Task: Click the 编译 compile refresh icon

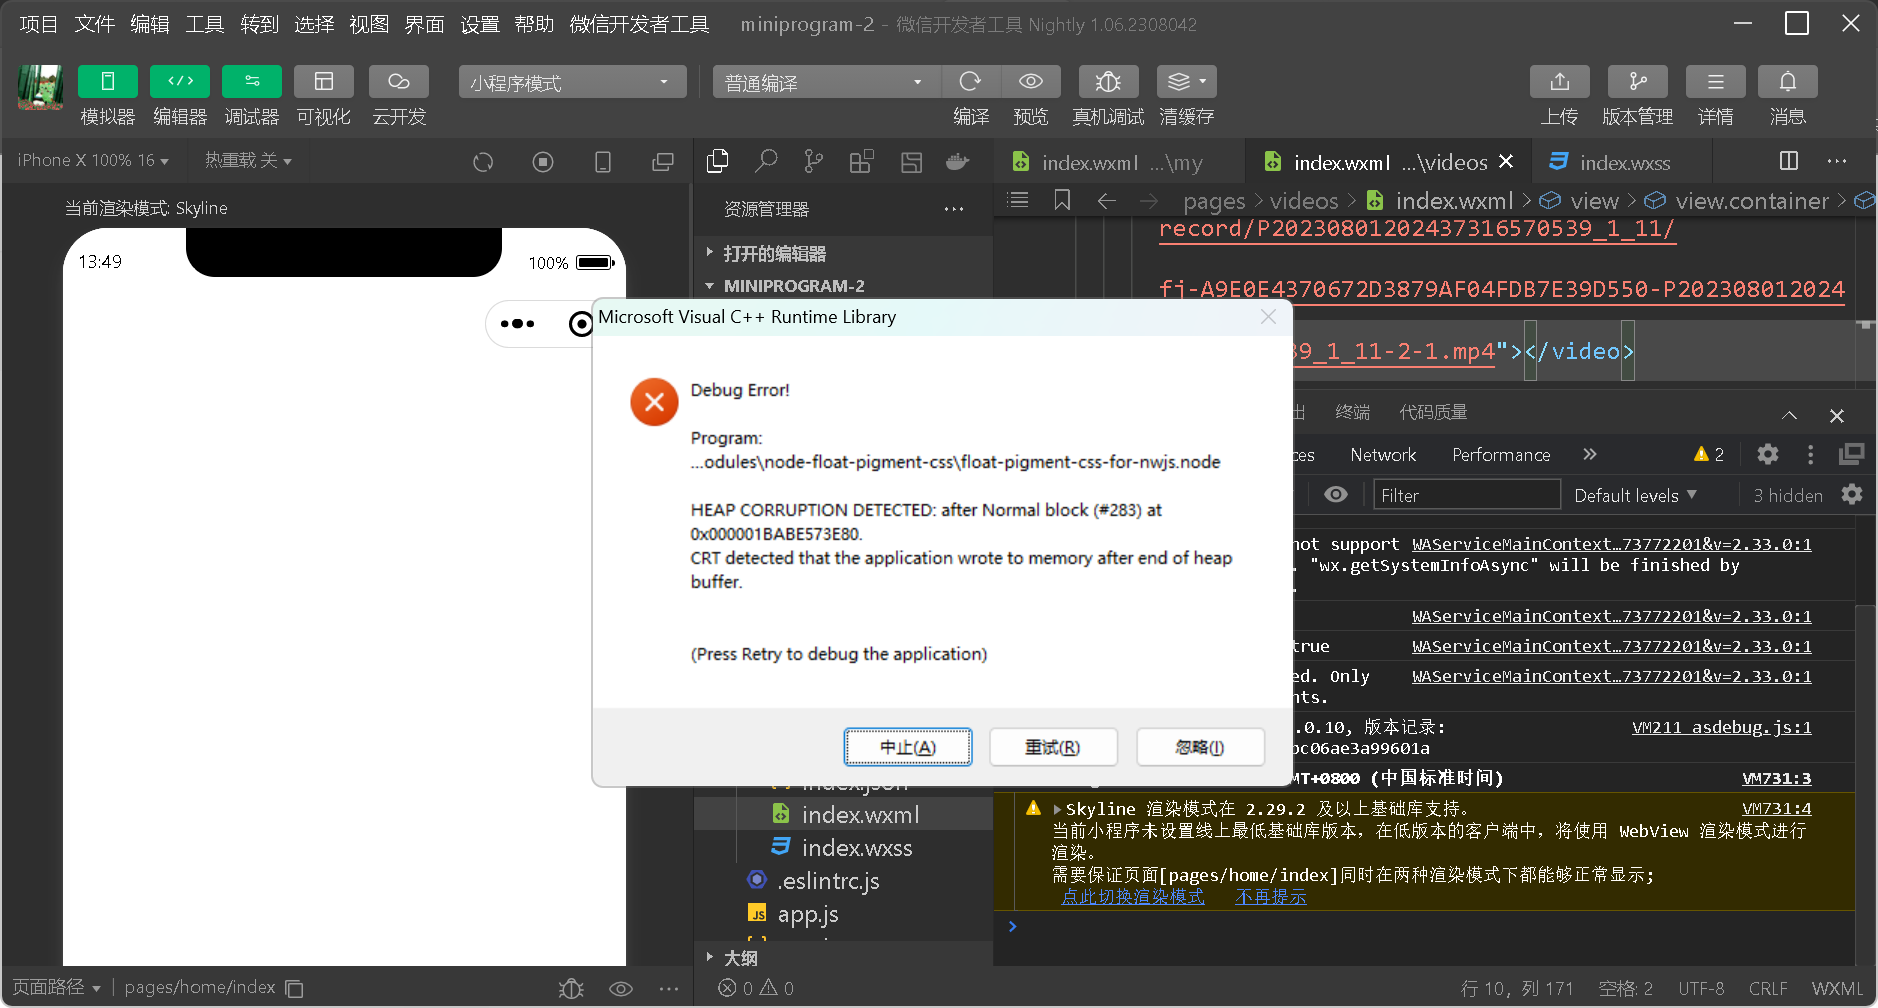Action: 970,81
